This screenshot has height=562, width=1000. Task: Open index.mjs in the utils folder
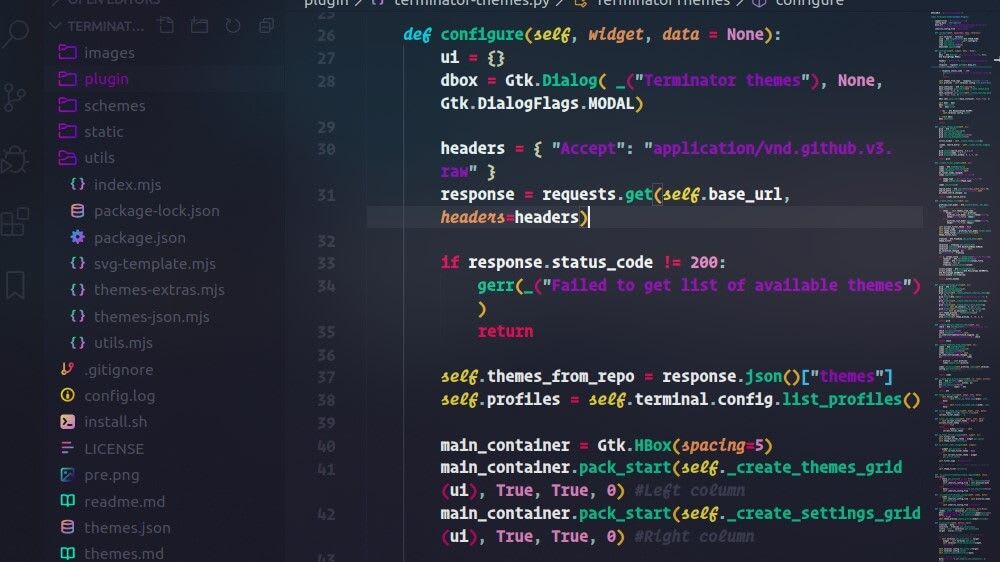[x=128, y=185]
